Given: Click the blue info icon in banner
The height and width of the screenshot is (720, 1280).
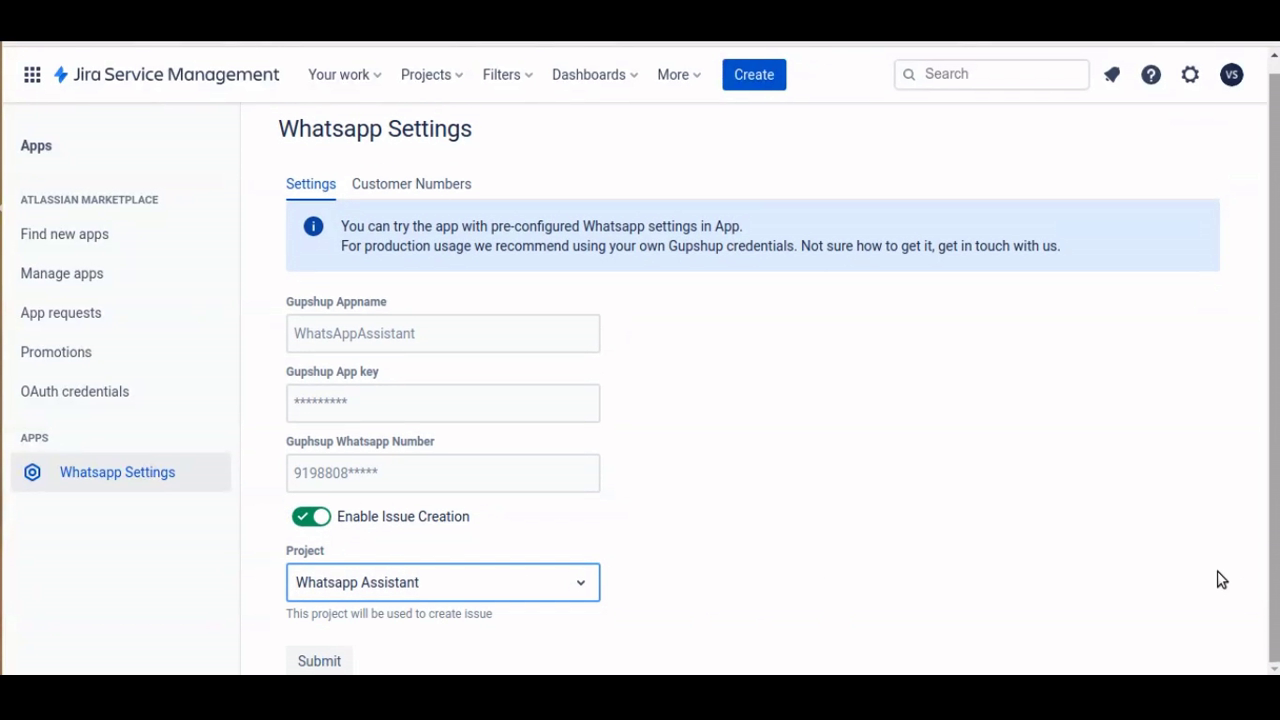Looking at the screenshot, I should (x=314, y=226).
